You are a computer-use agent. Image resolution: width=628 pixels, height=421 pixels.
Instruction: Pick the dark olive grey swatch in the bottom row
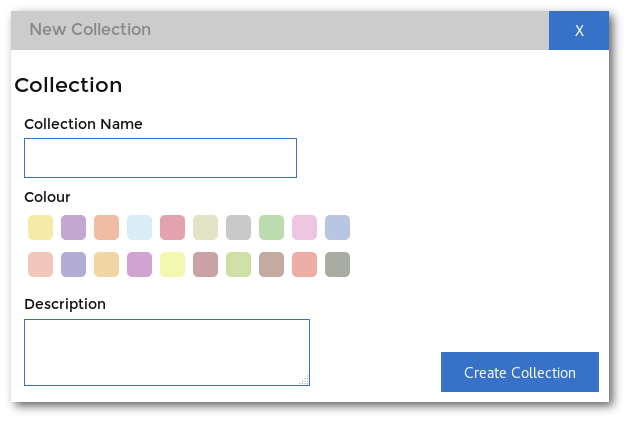337,264
